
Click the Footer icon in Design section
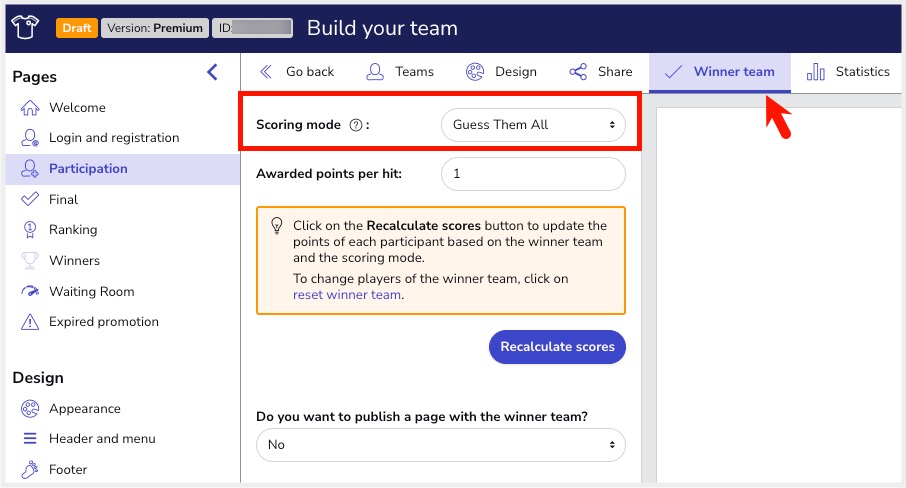pos(30,470)
